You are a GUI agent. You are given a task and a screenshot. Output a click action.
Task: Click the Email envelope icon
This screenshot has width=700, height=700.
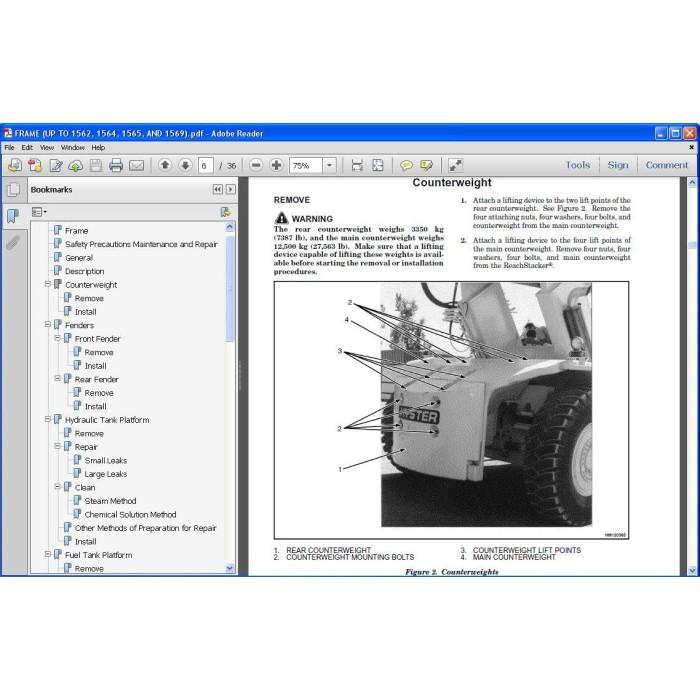click(137, 166)
